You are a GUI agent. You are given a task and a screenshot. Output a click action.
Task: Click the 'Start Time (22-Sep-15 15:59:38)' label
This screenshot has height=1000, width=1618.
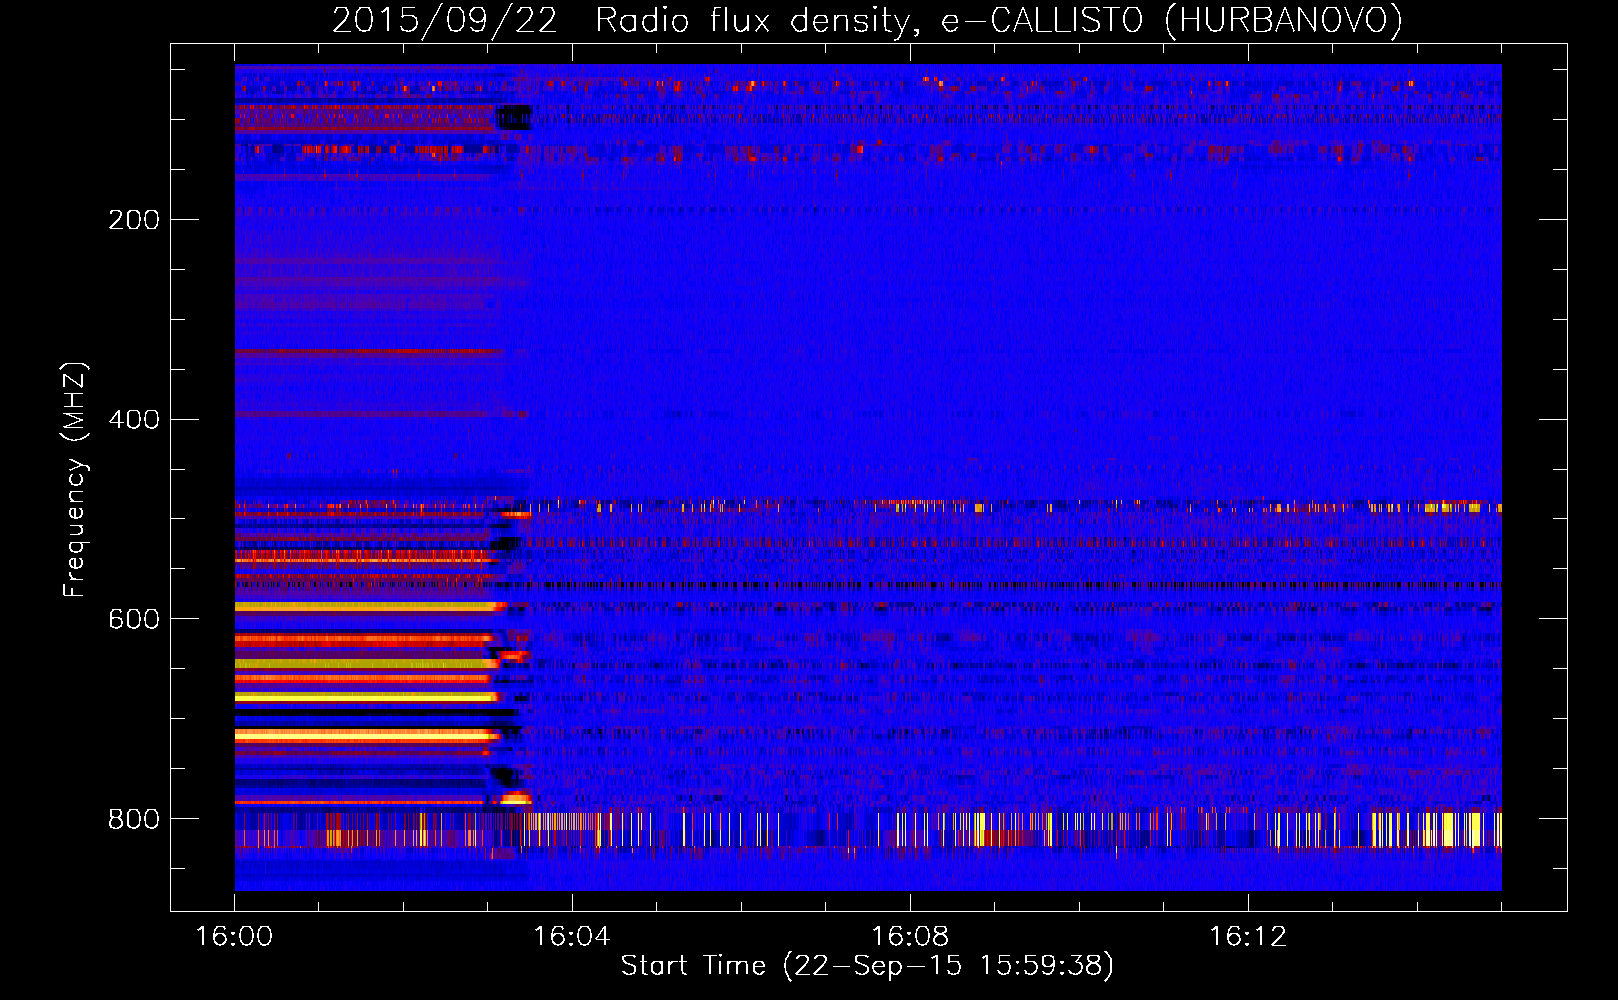coord(867,966)
